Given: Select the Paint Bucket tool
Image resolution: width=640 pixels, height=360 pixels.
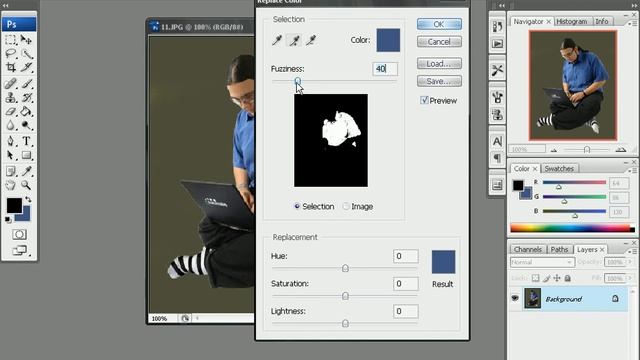Looking at the screenshot, I should coord(27,111).
